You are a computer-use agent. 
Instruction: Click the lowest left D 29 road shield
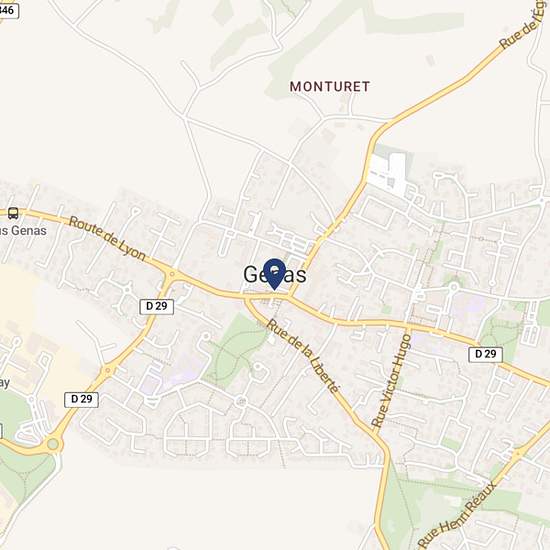pos(81,400)
